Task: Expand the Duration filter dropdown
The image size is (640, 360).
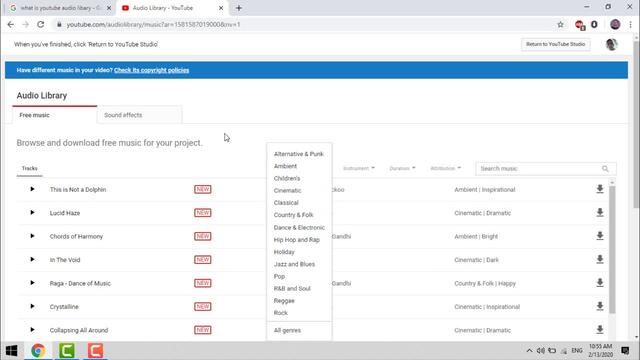Action: coord(402,168)
